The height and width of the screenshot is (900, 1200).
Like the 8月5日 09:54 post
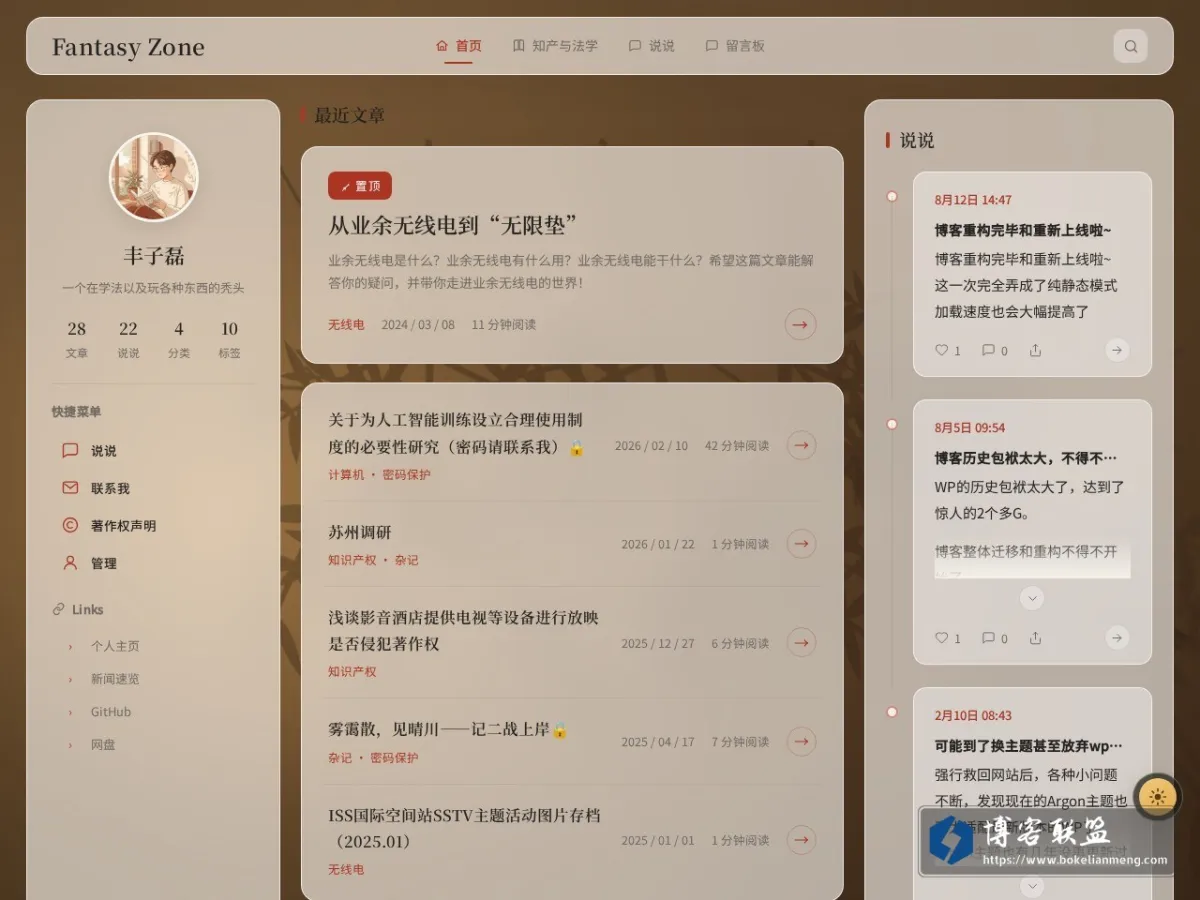947,638
